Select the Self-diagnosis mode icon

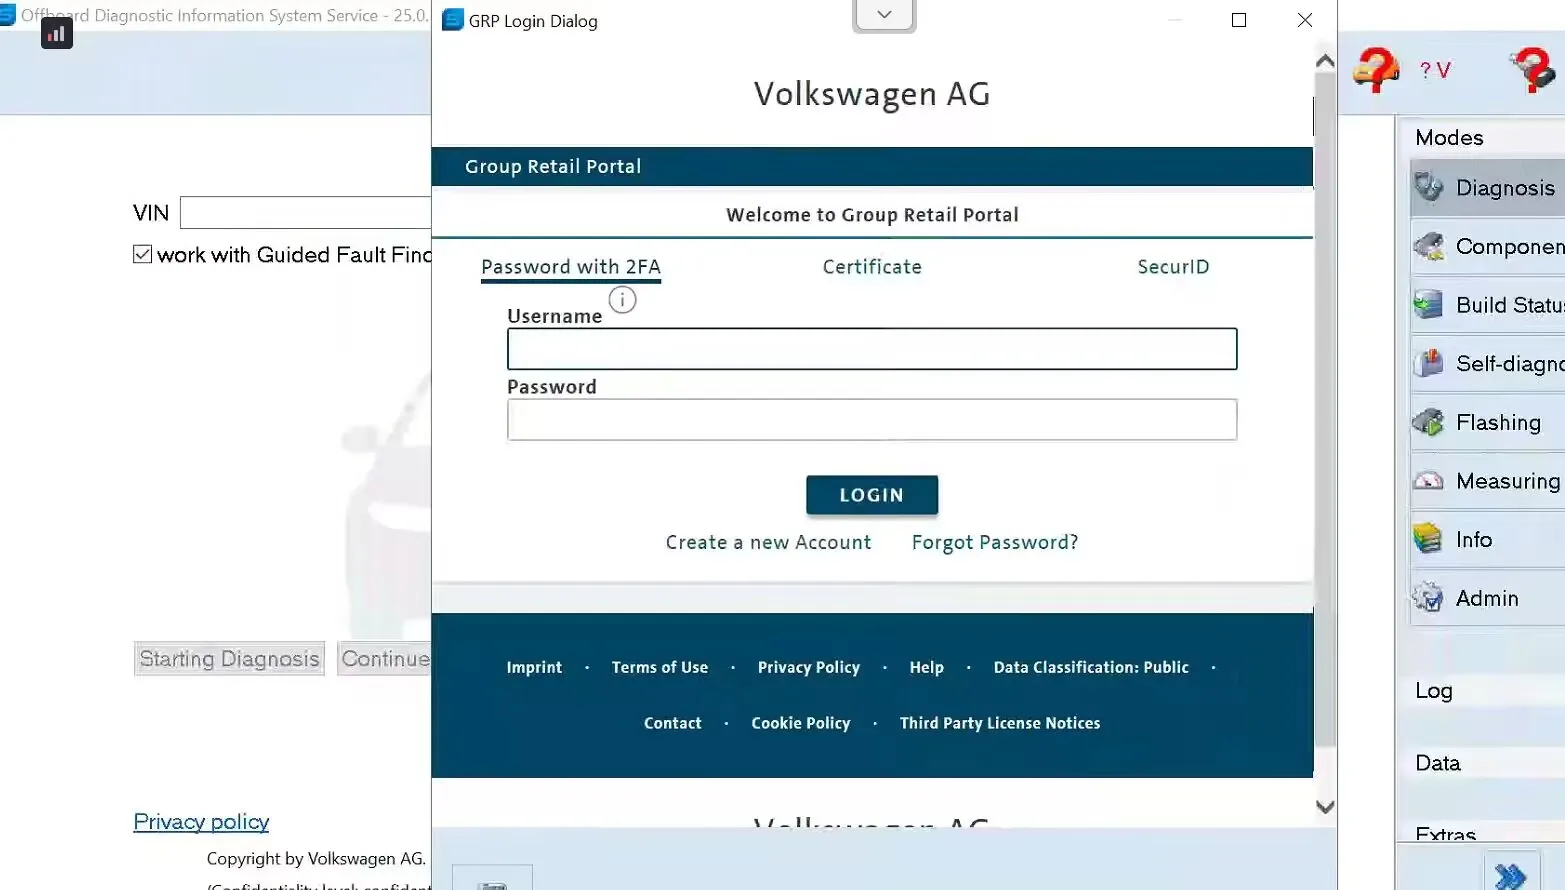[x=1429, y=363]
